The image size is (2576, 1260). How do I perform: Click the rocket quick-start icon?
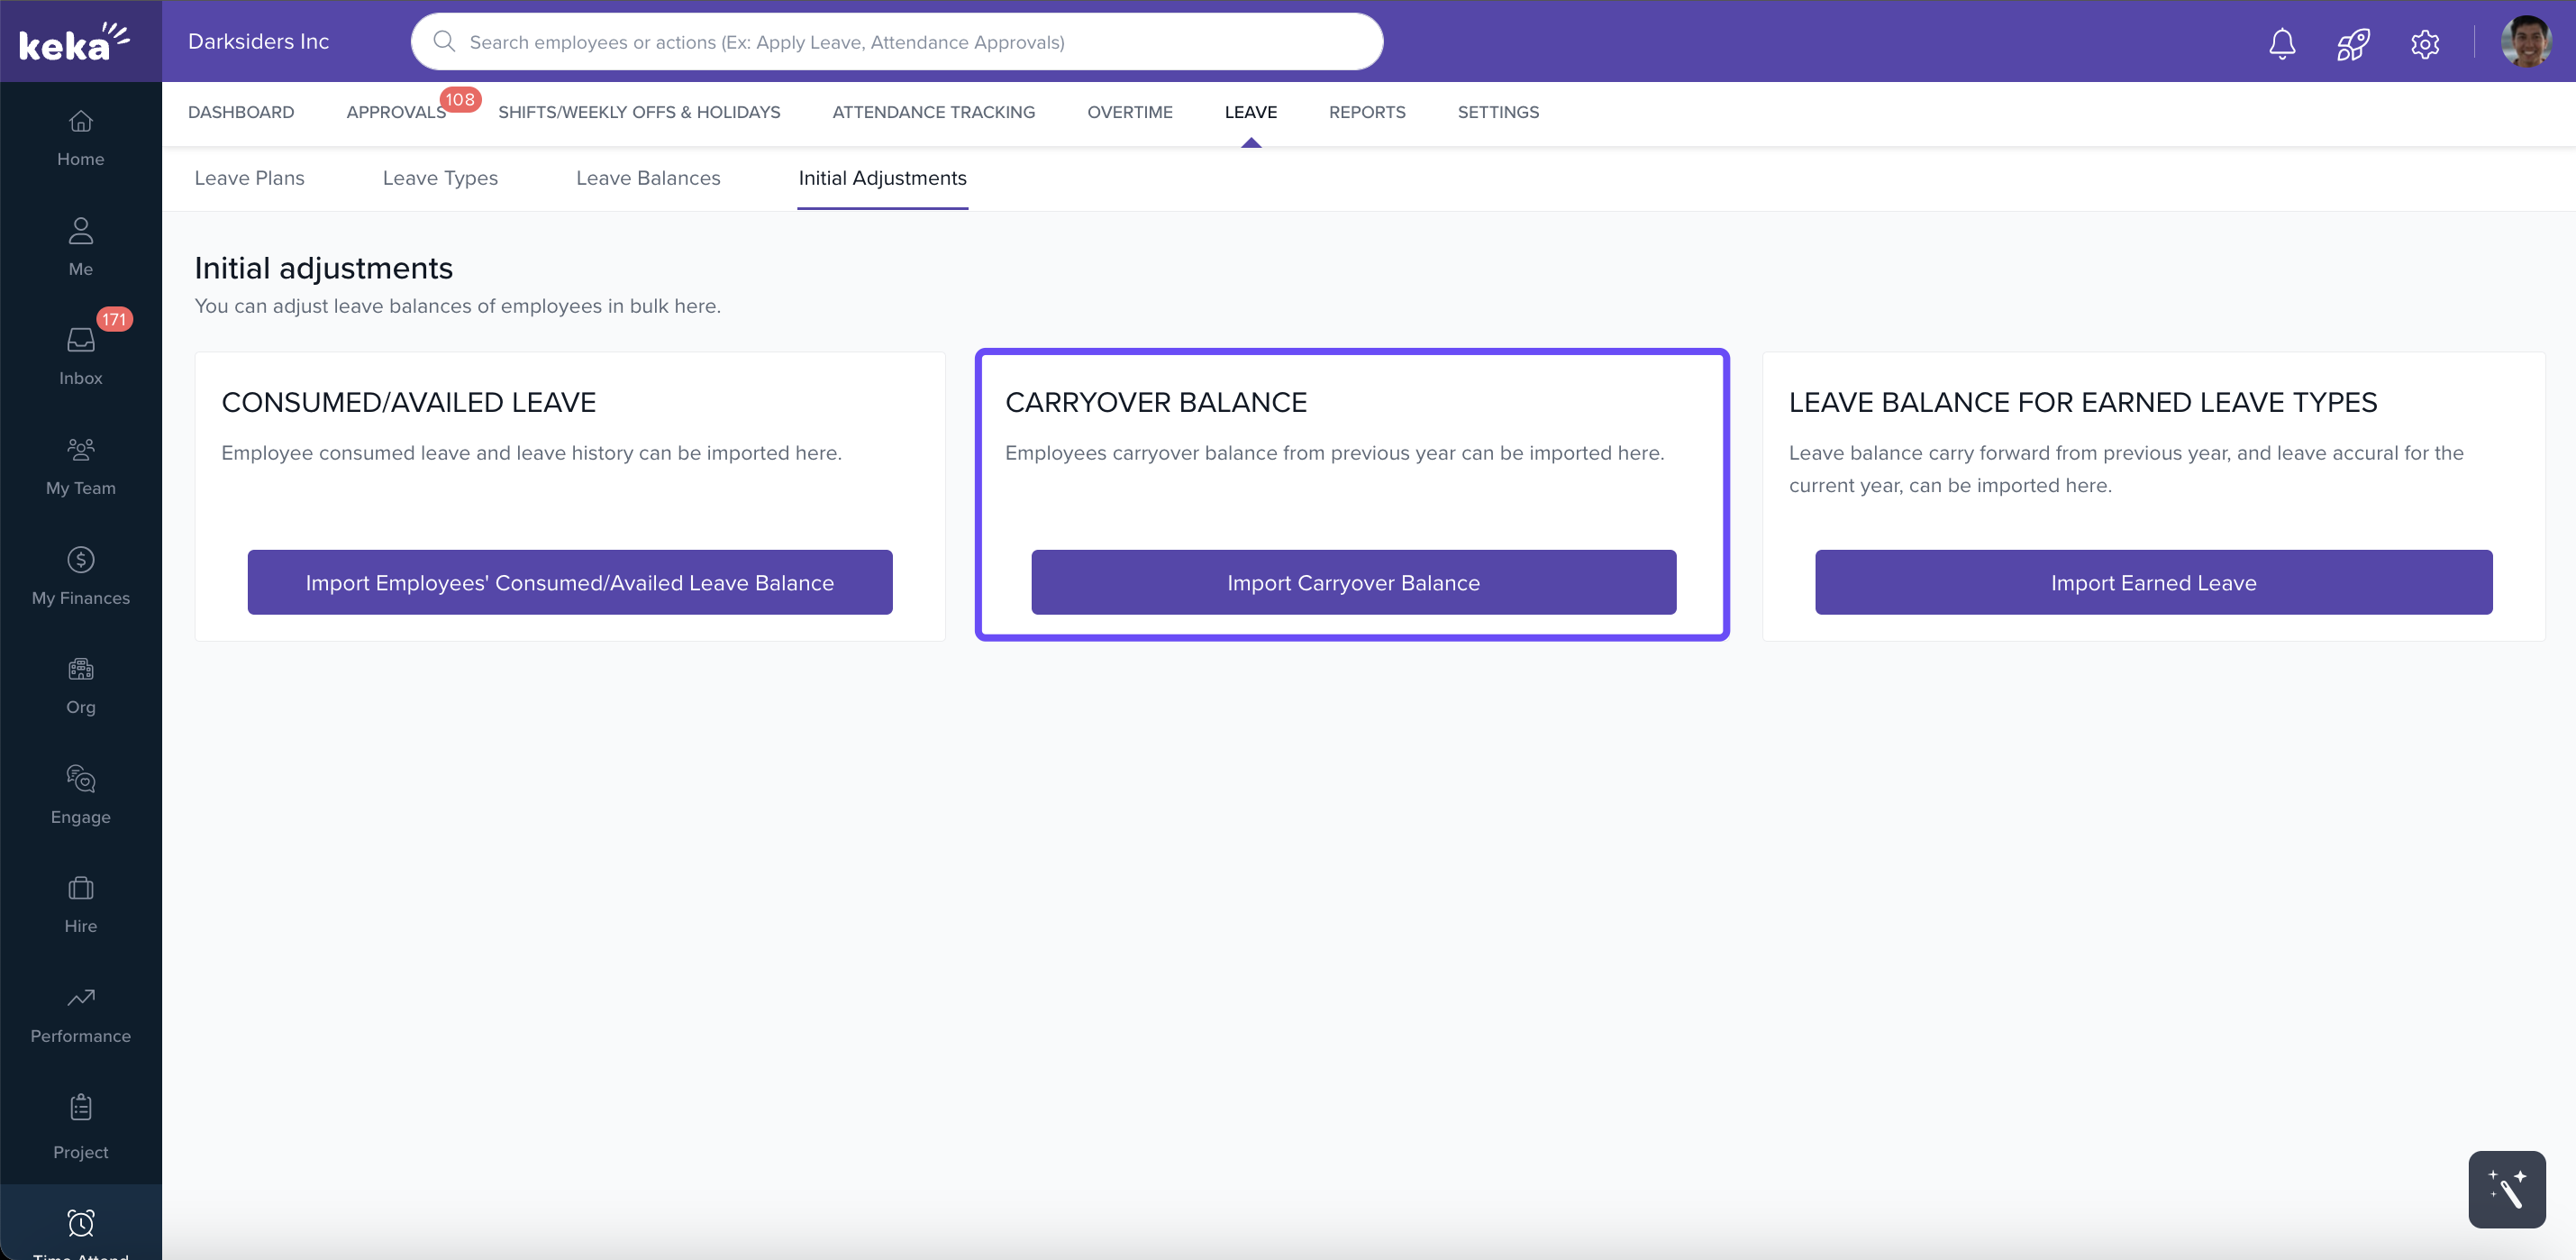point(2352,43)
